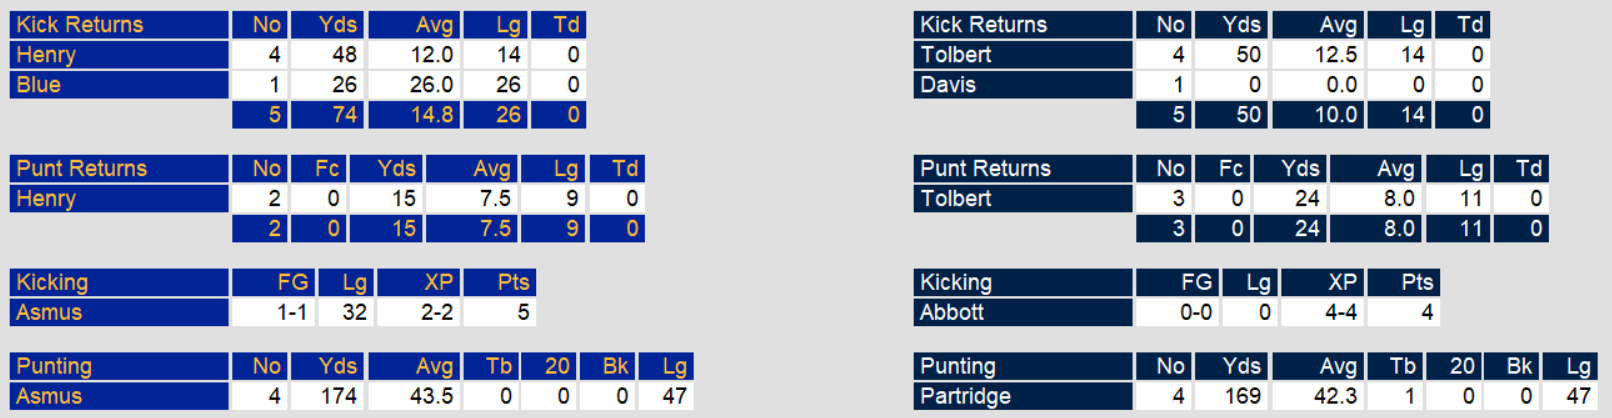Select punter Partridge's entry
The height and width of the screenshot is (418, 1612).
click(x=965, y=397)
